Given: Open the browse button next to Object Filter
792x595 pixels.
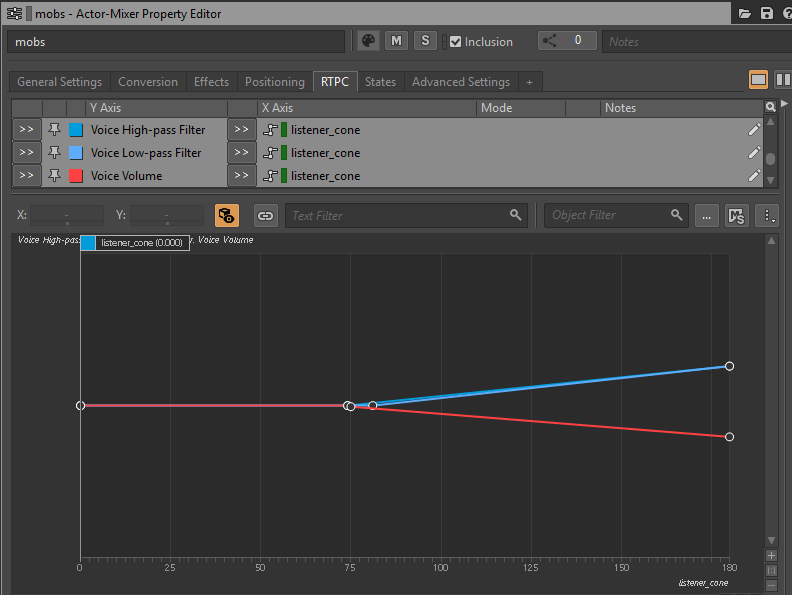Looking at the screenshot, I should (707, 215).
